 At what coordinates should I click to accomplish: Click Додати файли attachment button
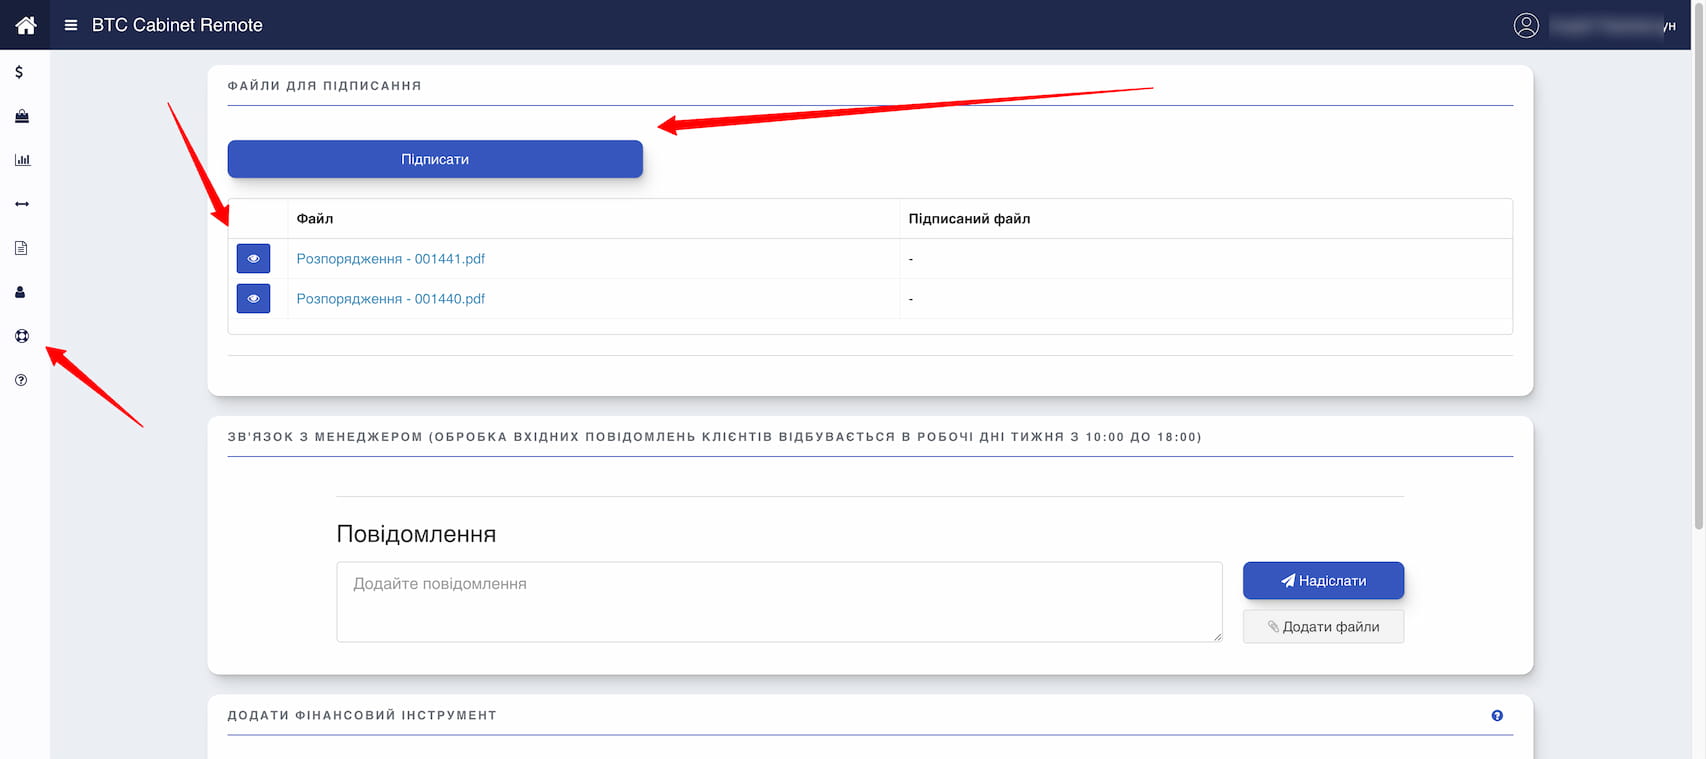point(1322,627)
